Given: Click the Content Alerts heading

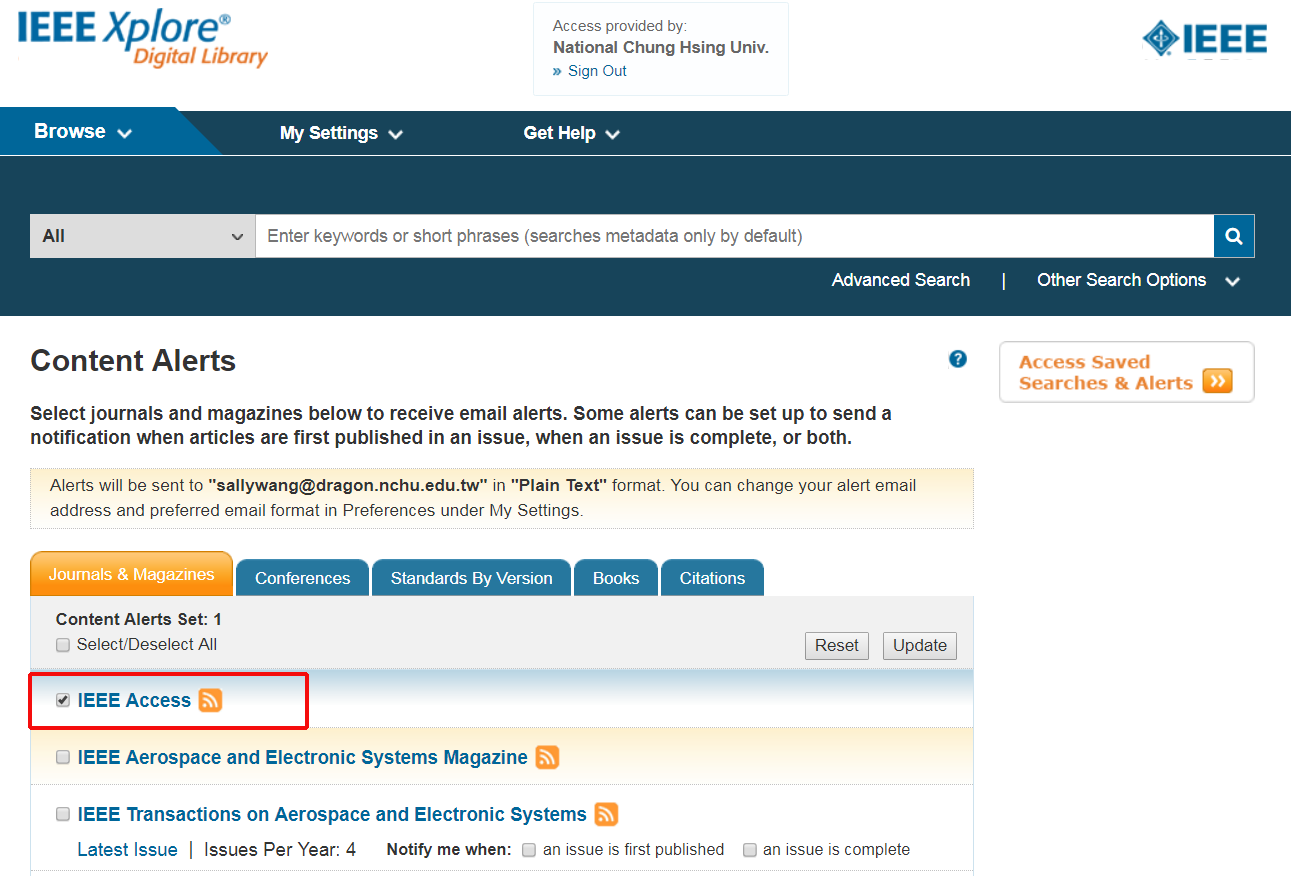Looking at the screenshot, I should (133, 361).
